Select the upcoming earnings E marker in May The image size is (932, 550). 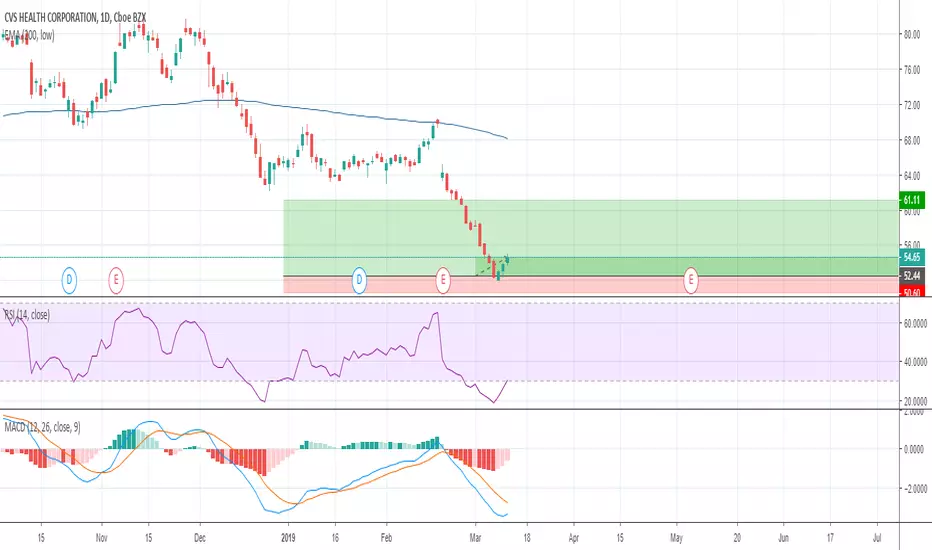(x=691, y=279)
